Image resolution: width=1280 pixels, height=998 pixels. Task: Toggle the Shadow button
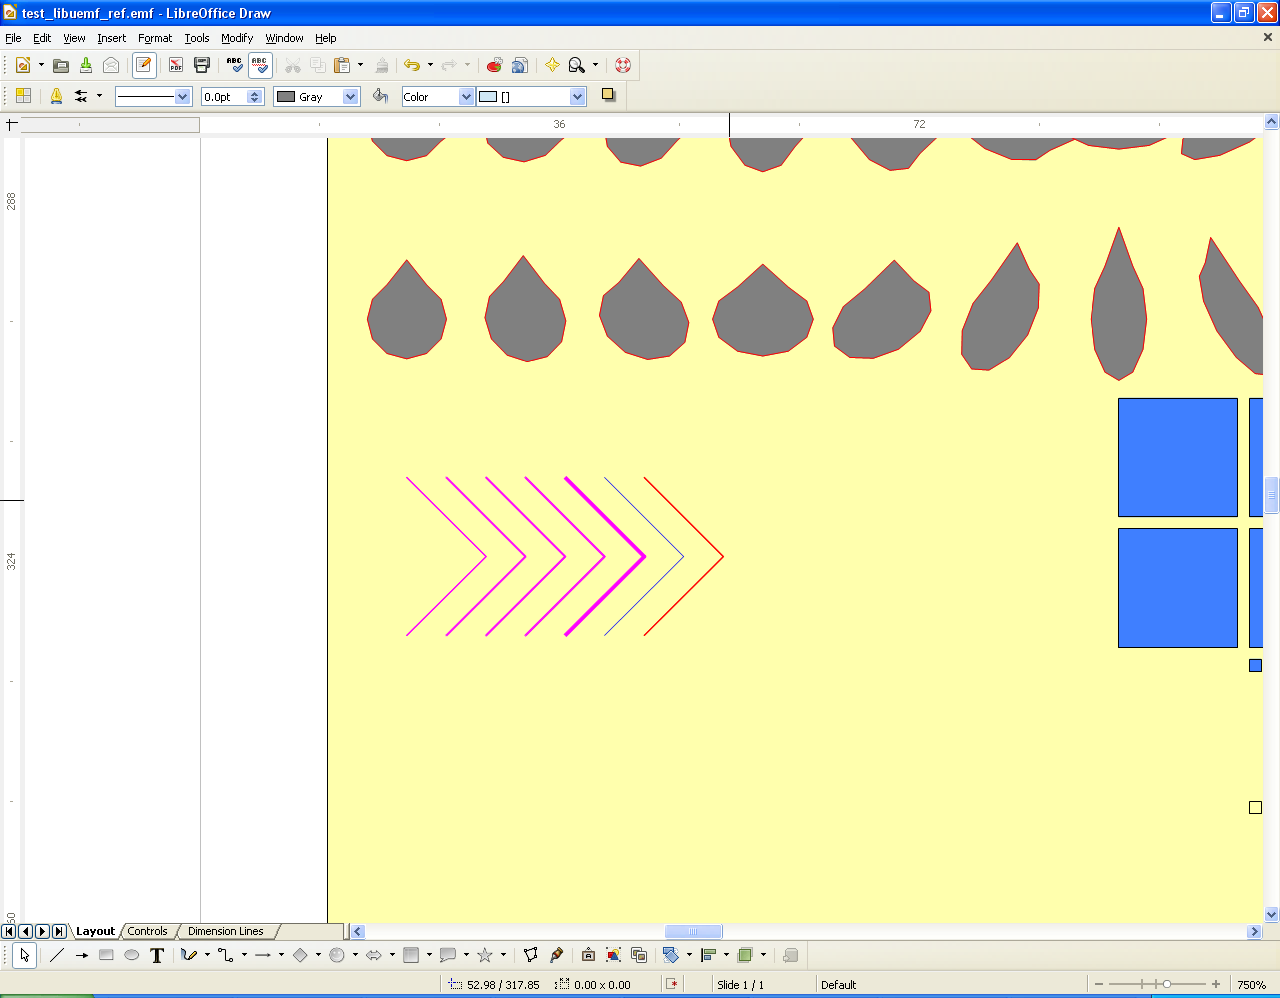point(608,96)
